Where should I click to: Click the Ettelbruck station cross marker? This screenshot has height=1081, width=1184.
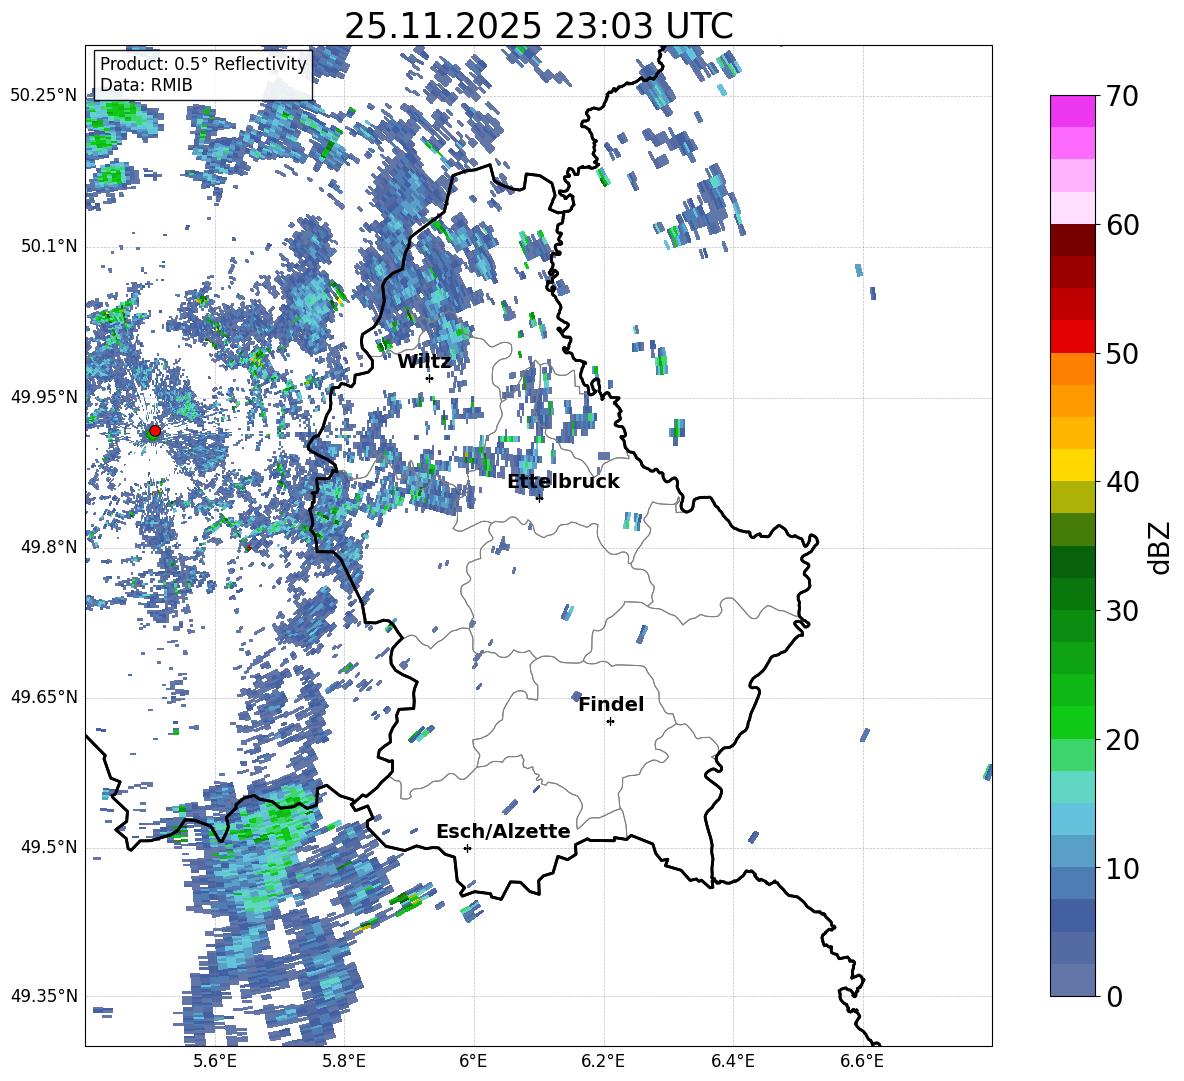[538, 497]
